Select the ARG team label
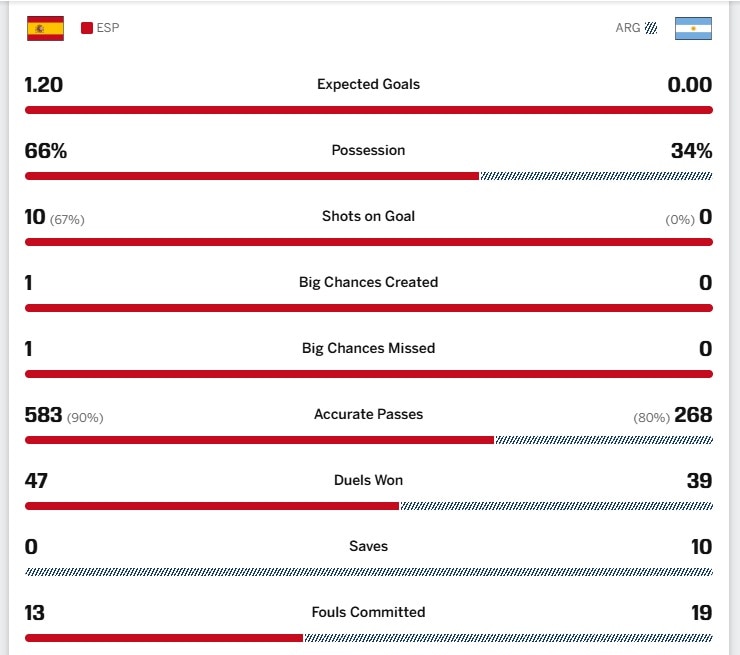The width and height of the screenshot is (740, 655). pos(628,28)
